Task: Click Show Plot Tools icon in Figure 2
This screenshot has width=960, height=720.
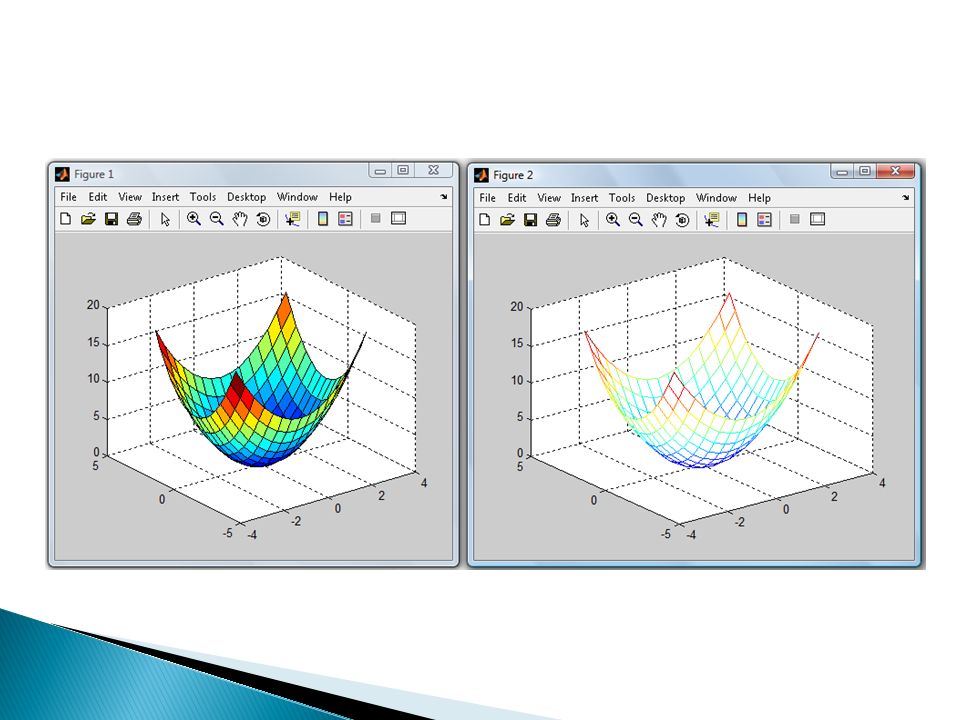Action: click(x=817, y=219)
